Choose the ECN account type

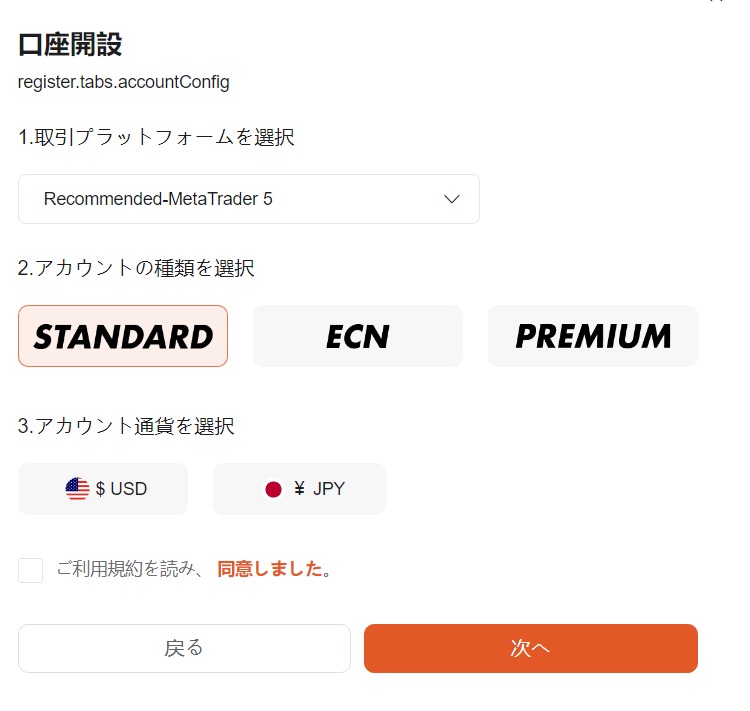click(x=358, y=336)
